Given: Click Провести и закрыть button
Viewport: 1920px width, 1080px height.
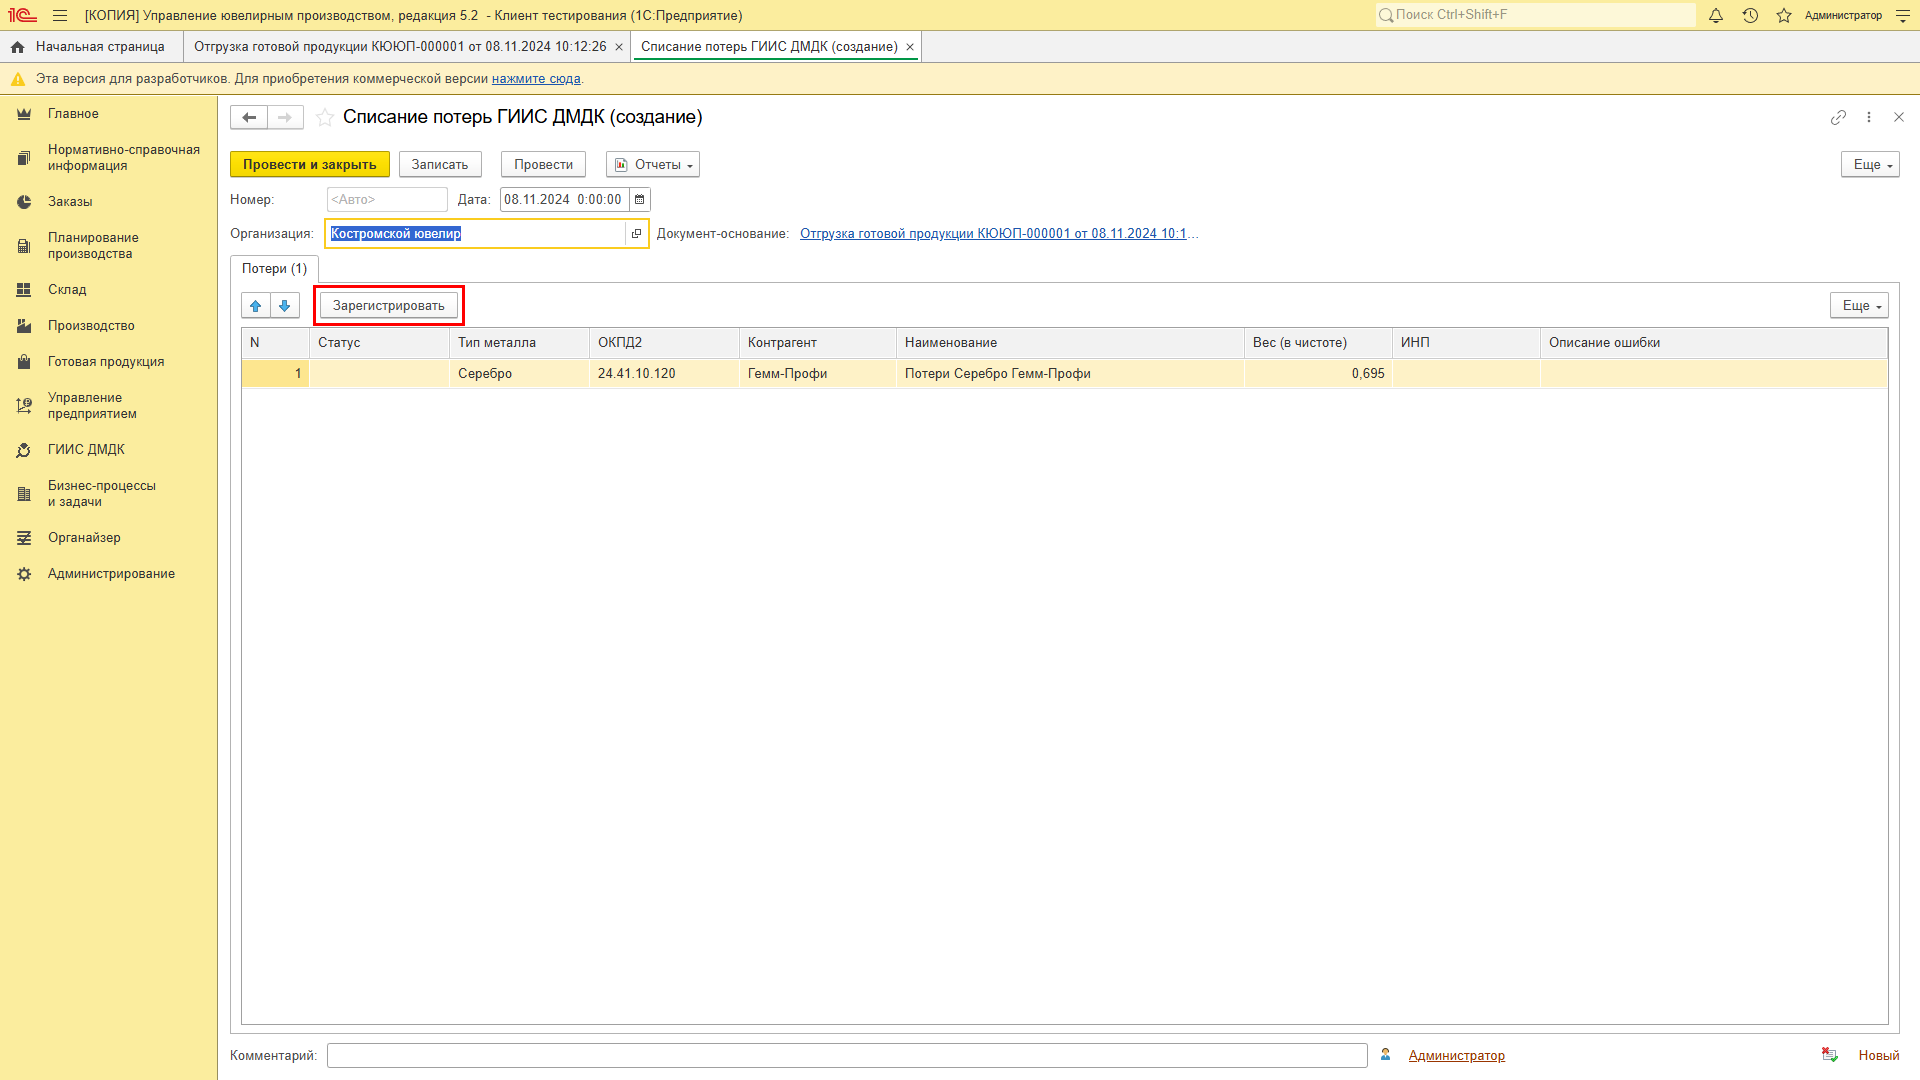Looking at the screenshot, I should pos(310,165).
